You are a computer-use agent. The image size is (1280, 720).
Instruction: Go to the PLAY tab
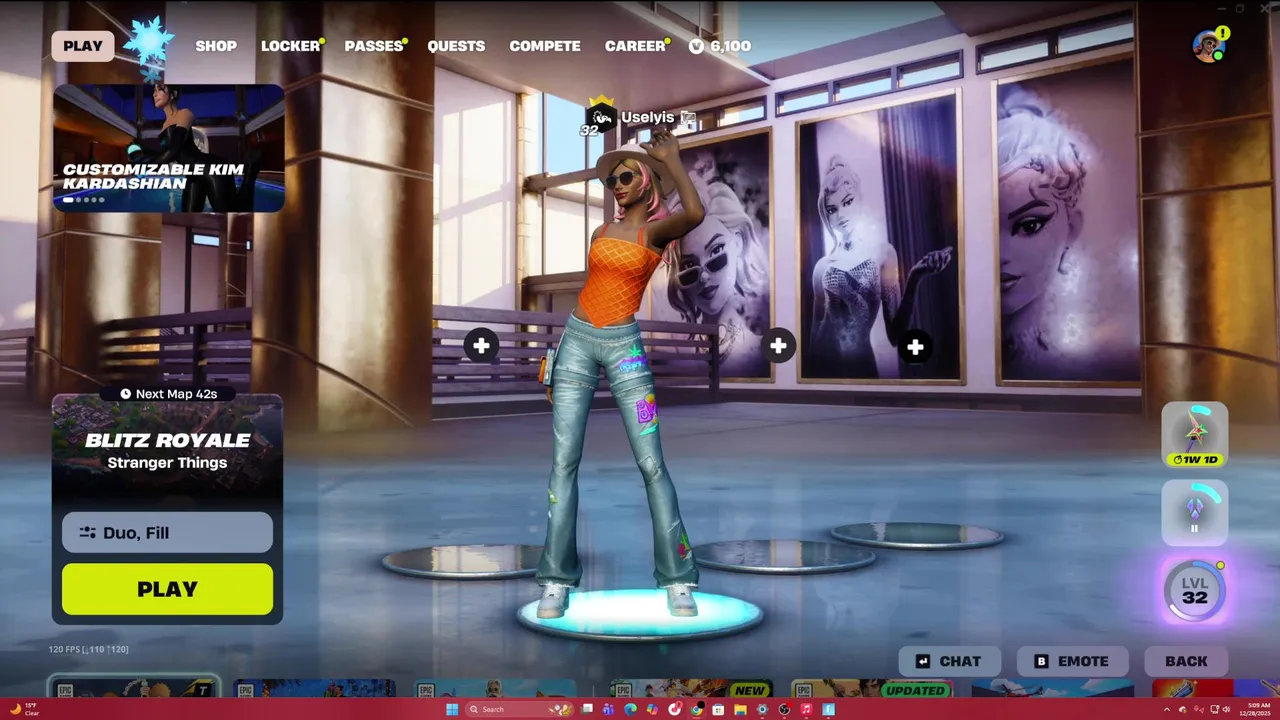point(83,46)
